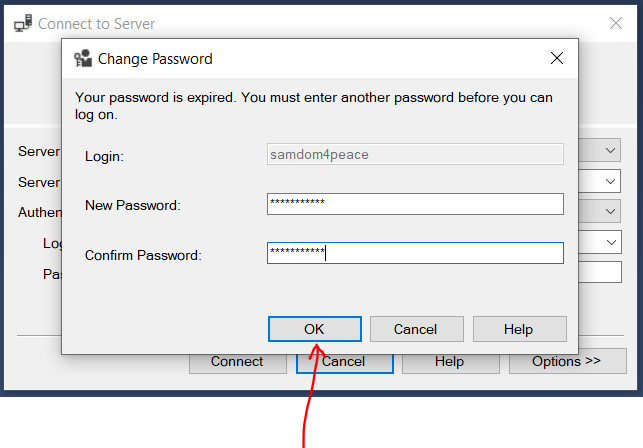Screen dimensions: 643x448
Task: Expand the Server name dropdown arrow
Action: [x=612, y=182]
